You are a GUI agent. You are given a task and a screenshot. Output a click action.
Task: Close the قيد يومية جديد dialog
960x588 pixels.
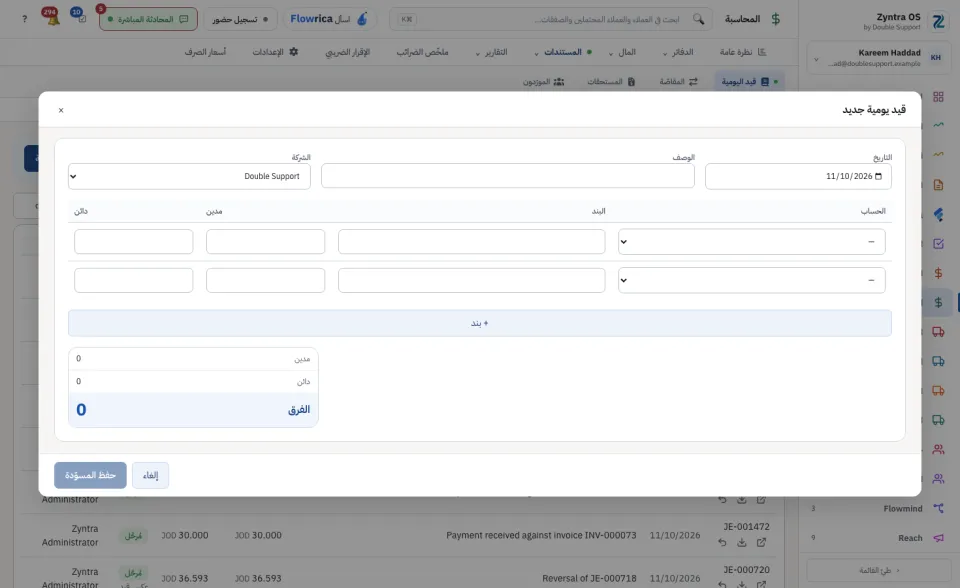(61, 110)
